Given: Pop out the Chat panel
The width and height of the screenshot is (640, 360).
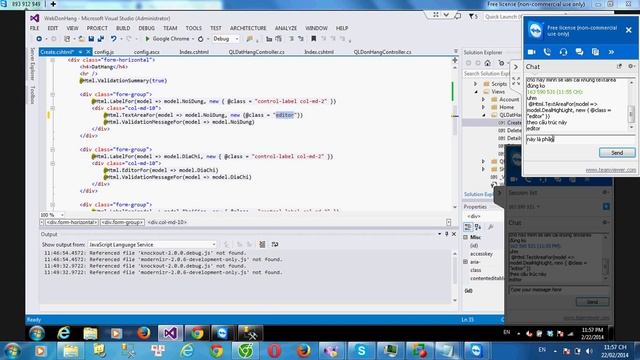Looking at the screenshot, I should (619, 66).
